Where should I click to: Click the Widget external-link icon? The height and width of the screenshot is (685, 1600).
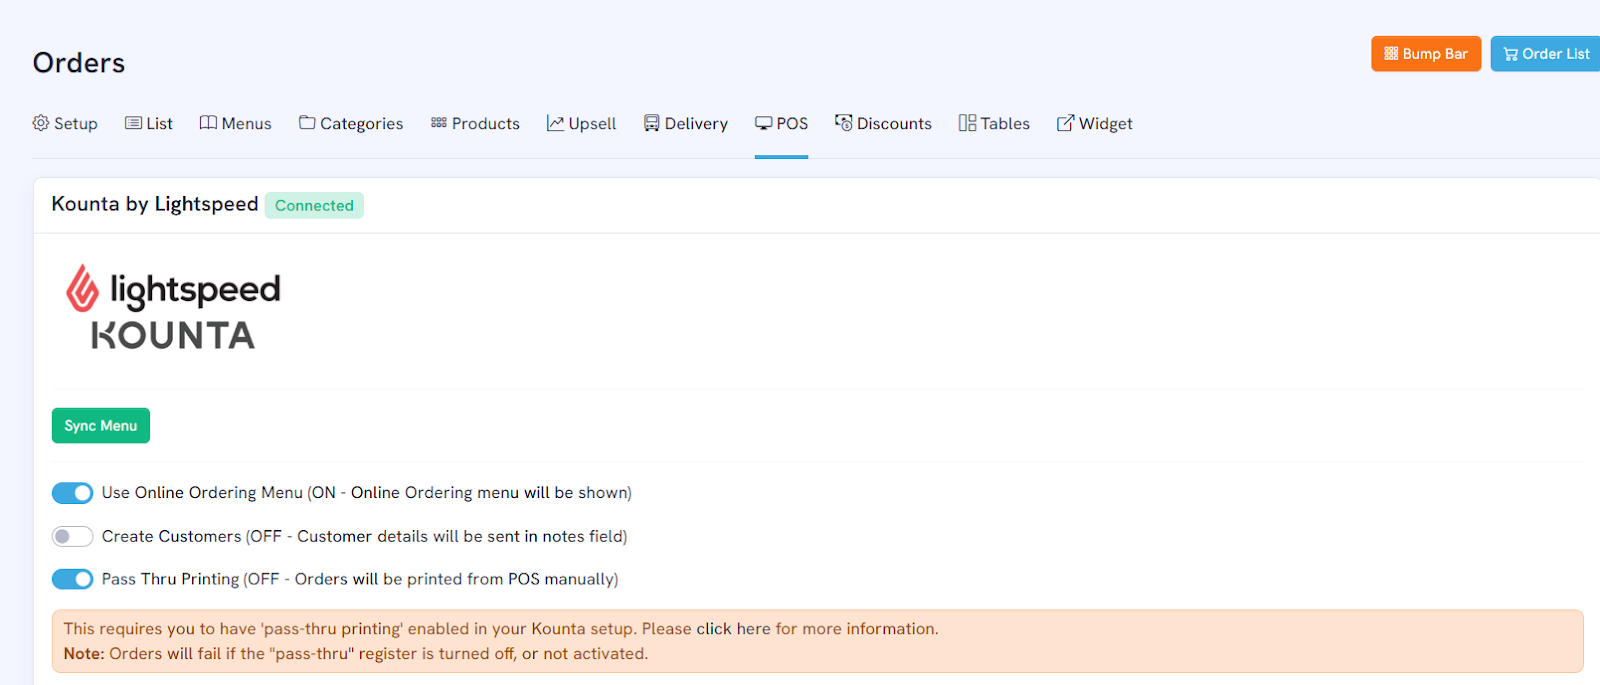[x=1066, y=123]
